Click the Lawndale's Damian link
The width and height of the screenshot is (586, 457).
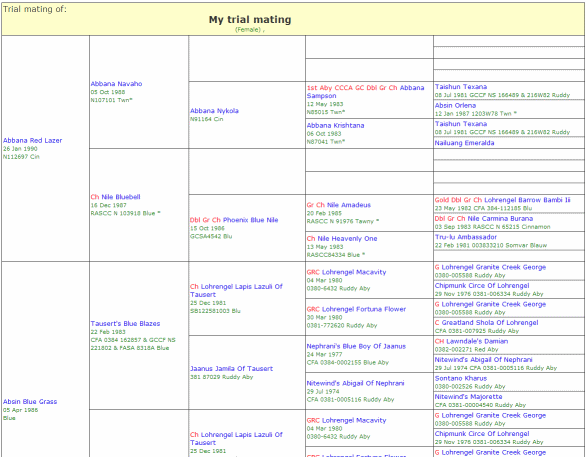477,341
